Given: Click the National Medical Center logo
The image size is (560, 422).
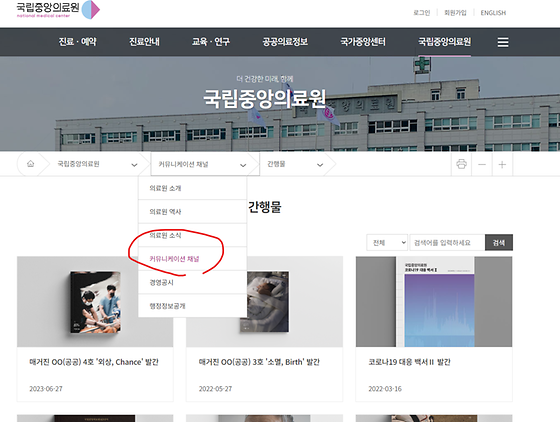Looking at the screenshot, I should coord(58,10).
